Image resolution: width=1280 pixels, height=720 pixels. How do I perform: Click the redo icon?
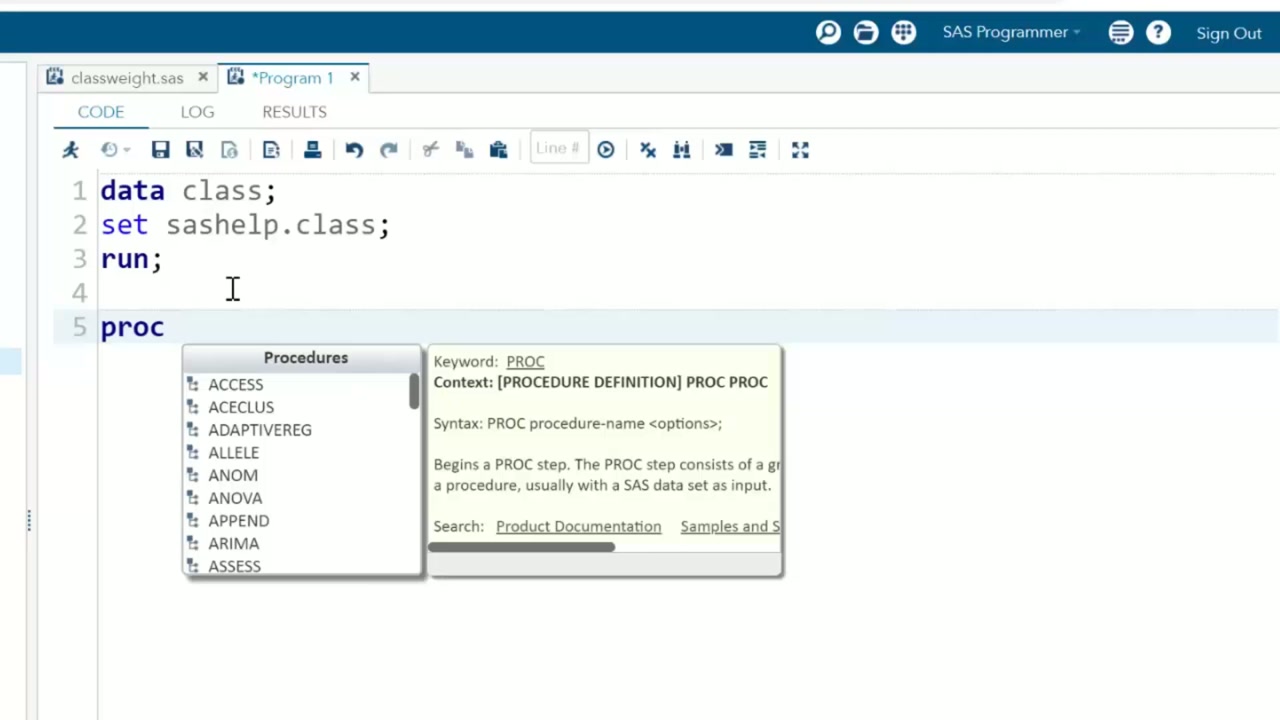point(389,150)
